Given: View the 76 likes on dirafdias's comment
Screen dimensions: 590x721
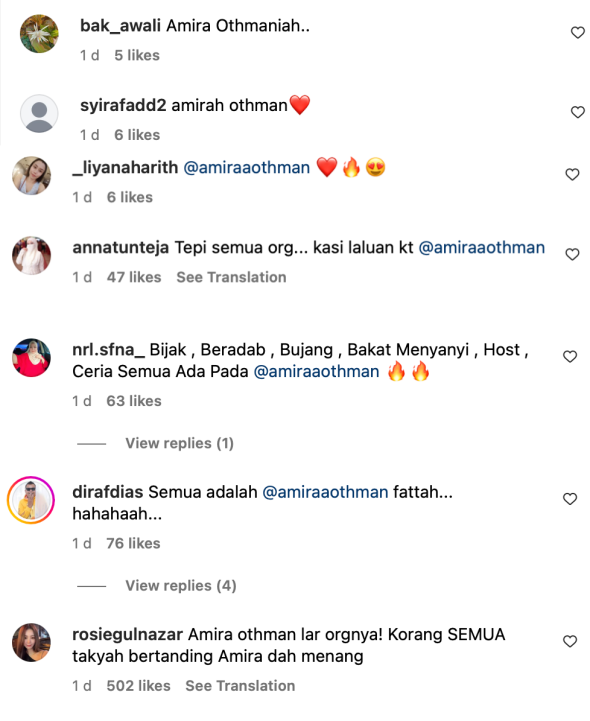Looking at the screenshot, I should (x=133, y=544).
